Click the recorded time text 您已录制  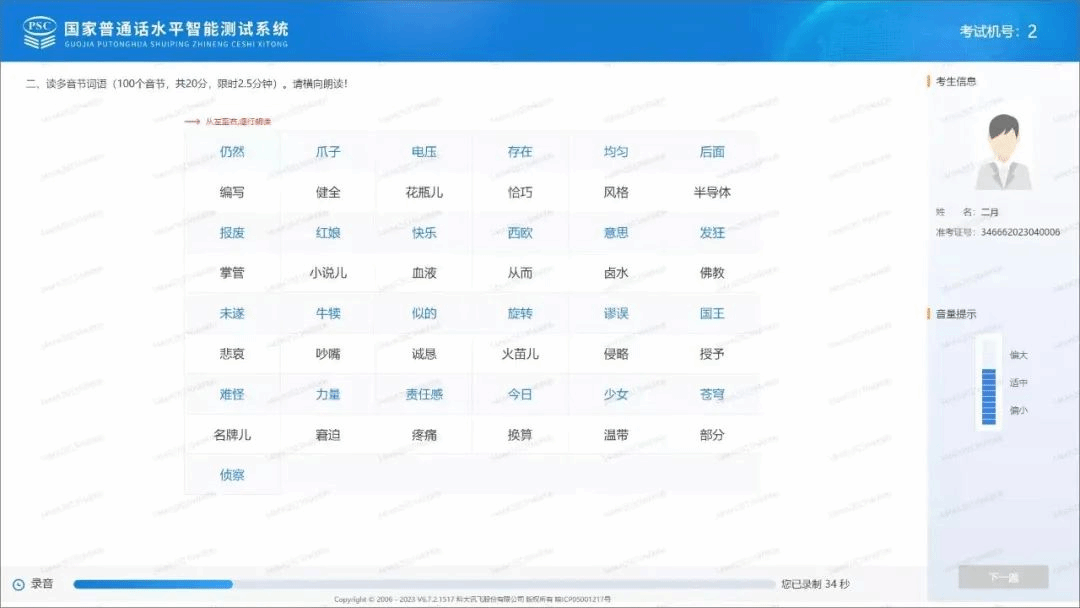(815, 584)
